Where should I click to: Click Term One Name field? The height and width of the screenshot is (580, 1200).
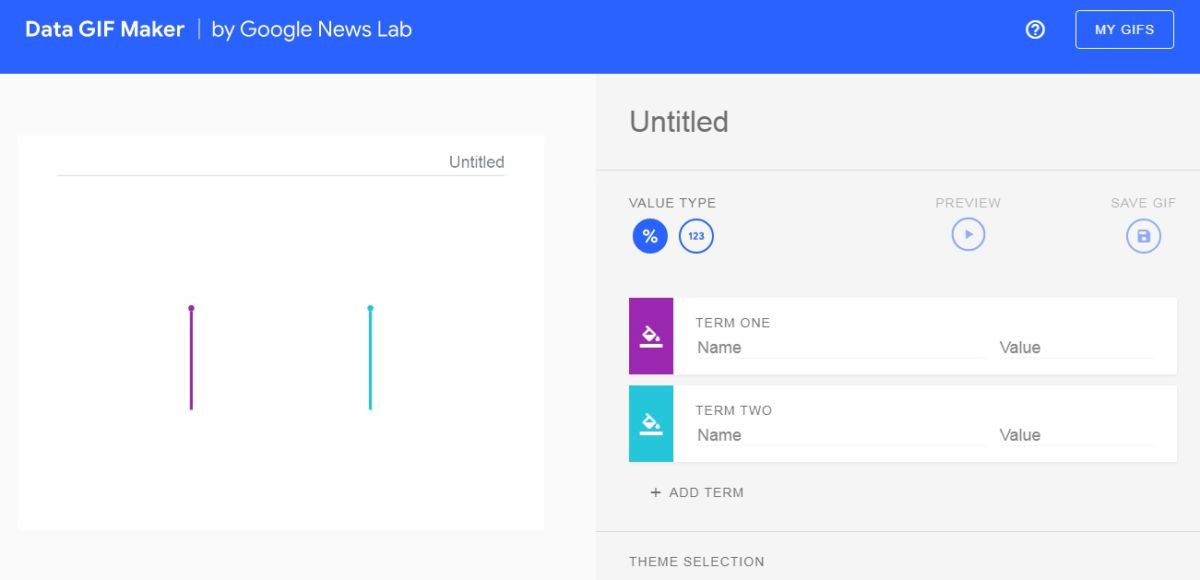pos(841,347)
